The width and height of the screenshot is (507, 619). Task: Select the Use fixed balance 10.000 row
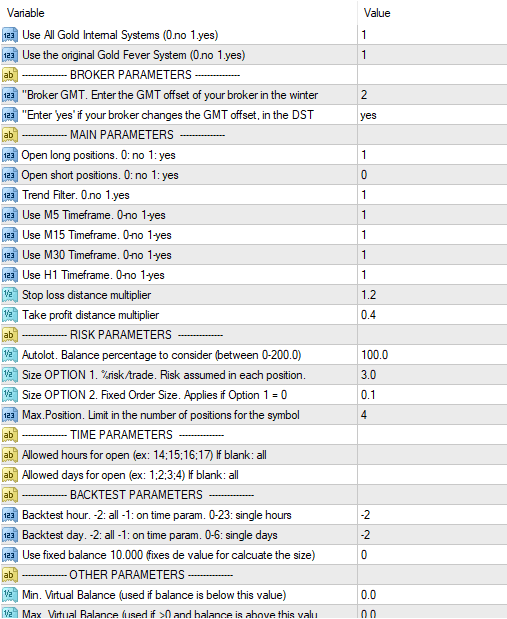[254, 555]
